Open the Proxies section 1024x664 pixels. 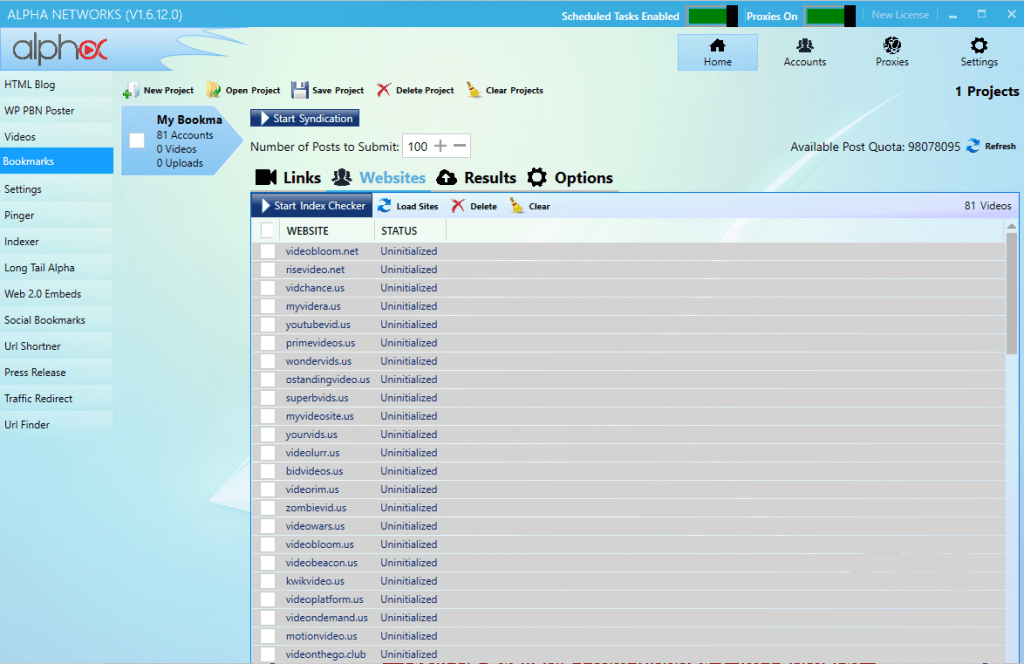pos(891,52)
